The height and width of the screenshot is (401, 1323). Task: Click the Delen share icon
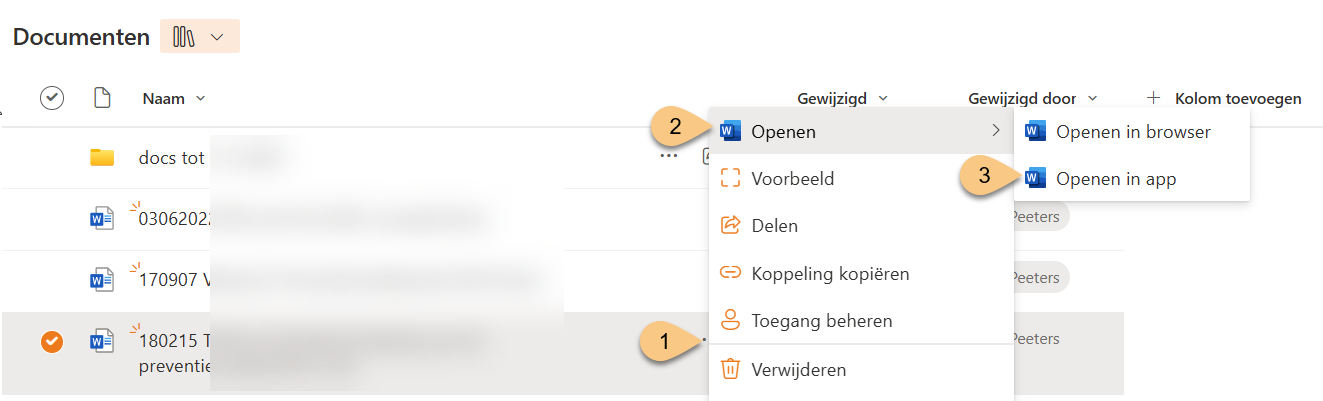(x=731, y=225)
